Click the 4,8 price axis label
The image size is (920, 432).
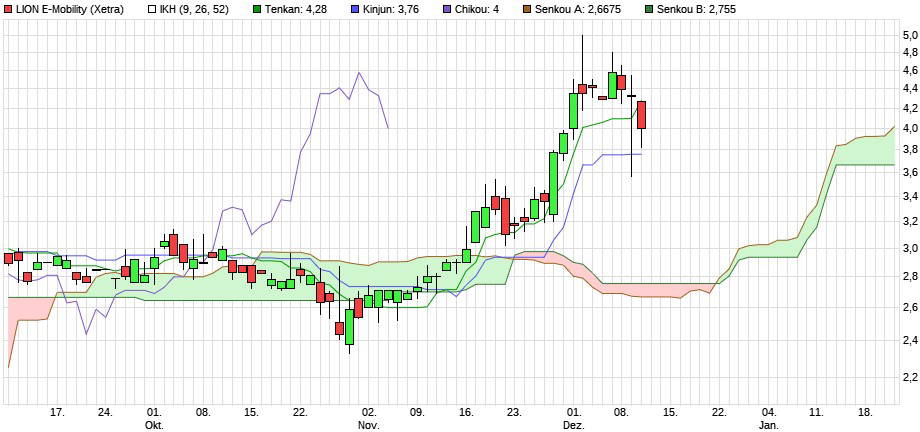click(x=910, y=52)
